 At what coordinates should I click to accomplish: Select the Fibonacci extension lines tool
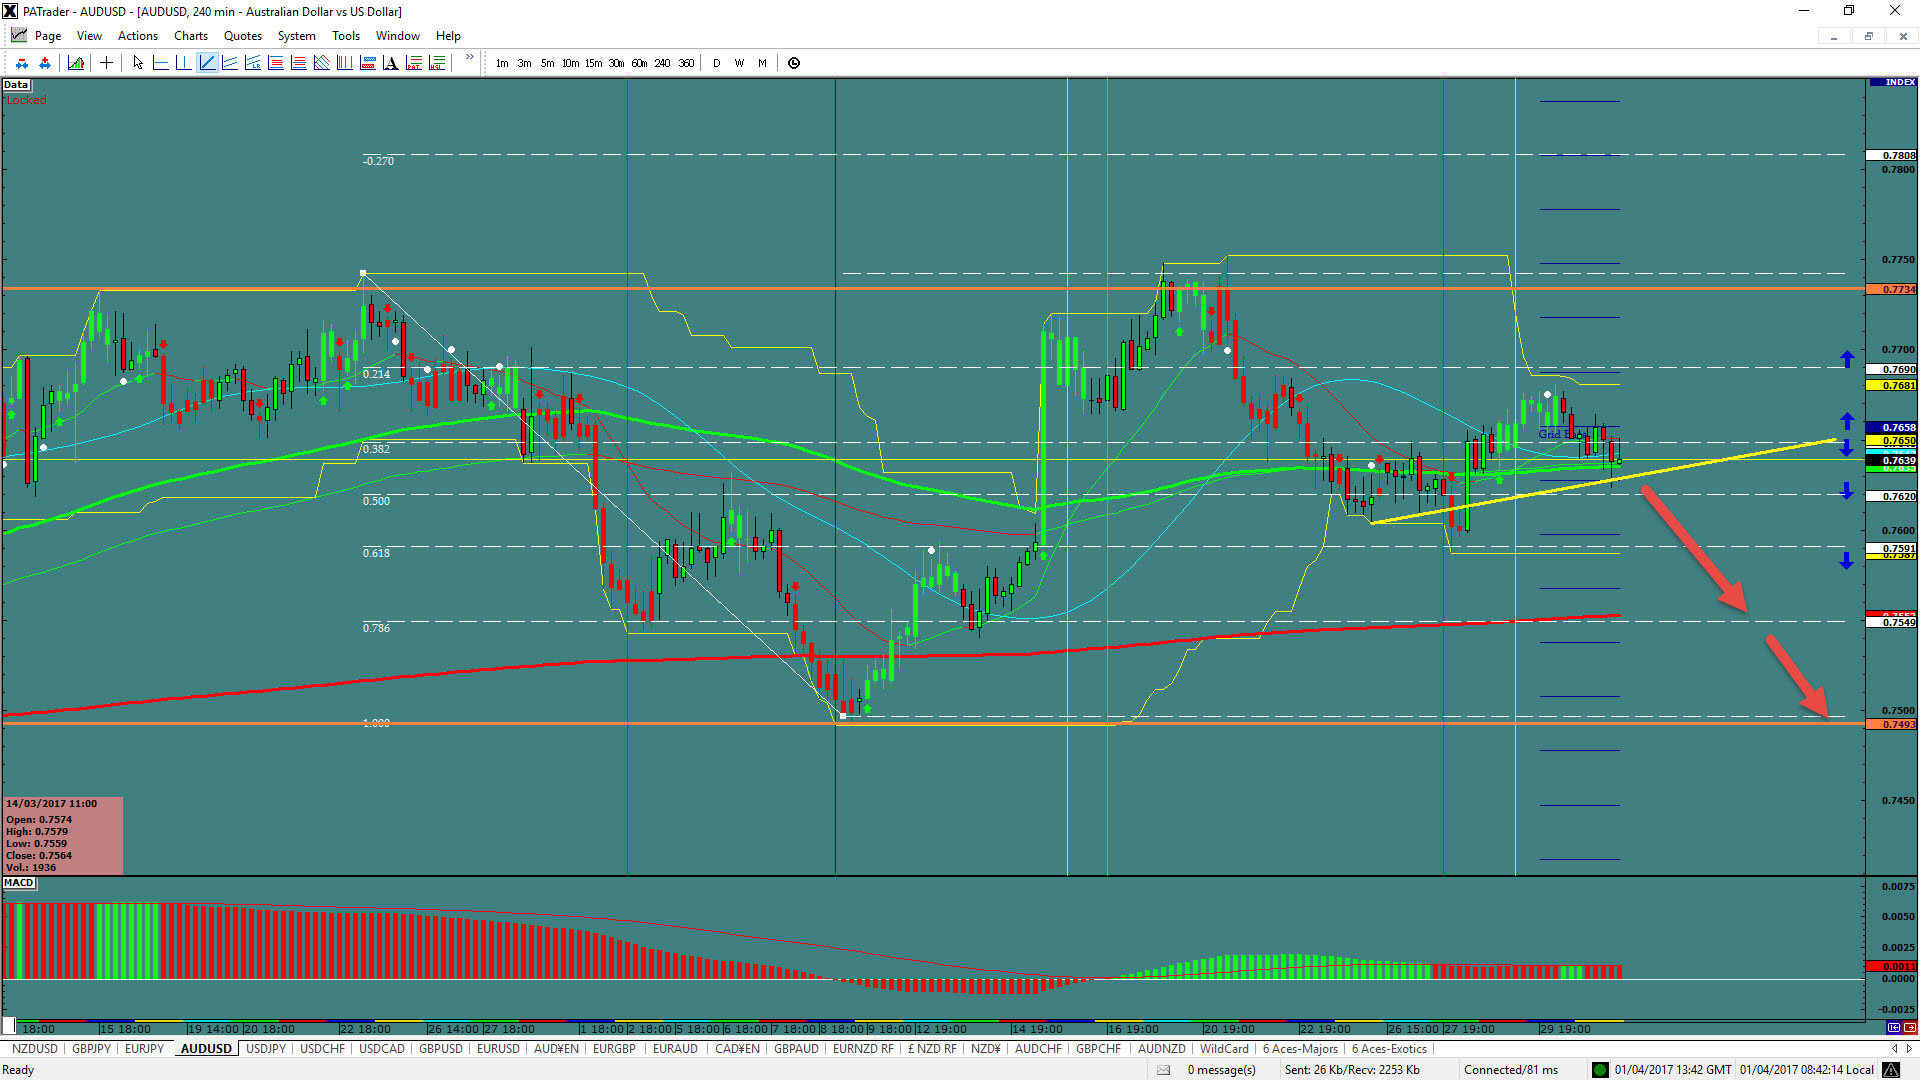click(x=299, y=63)
